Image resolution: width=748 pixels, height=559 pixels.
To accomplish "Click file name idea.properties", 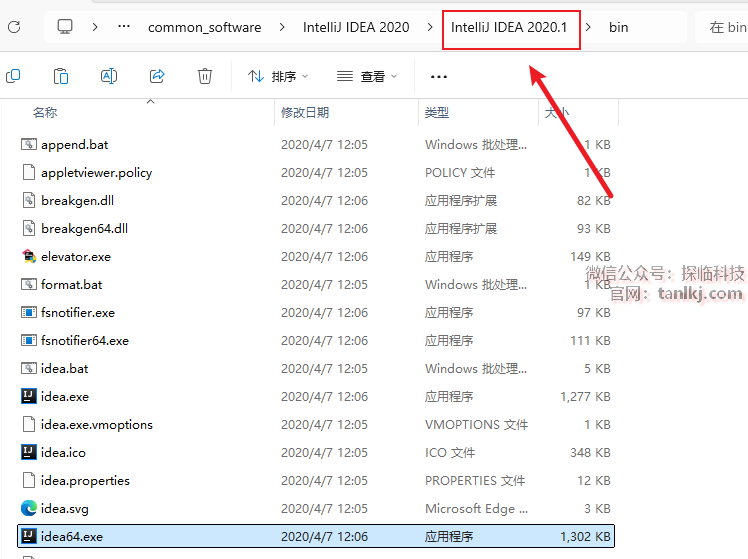I will [x=85, y=481].
